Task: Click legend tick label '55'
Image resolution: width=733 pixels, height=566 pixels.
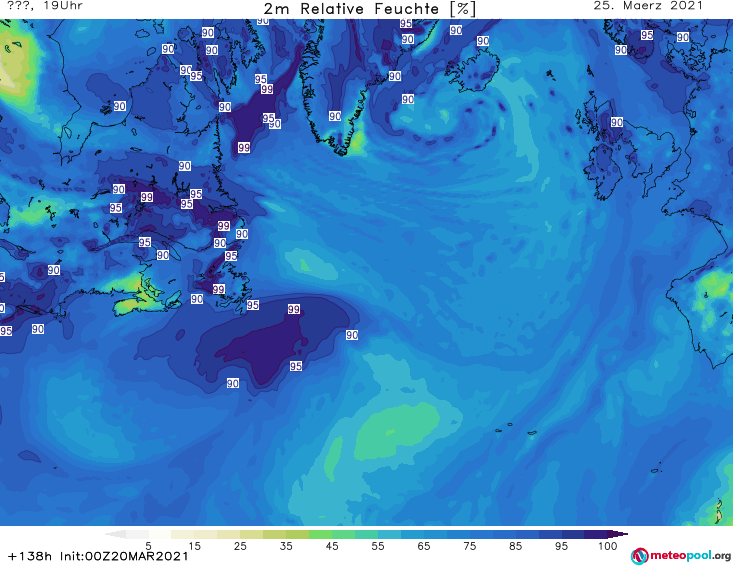Action: click(378, 546)
